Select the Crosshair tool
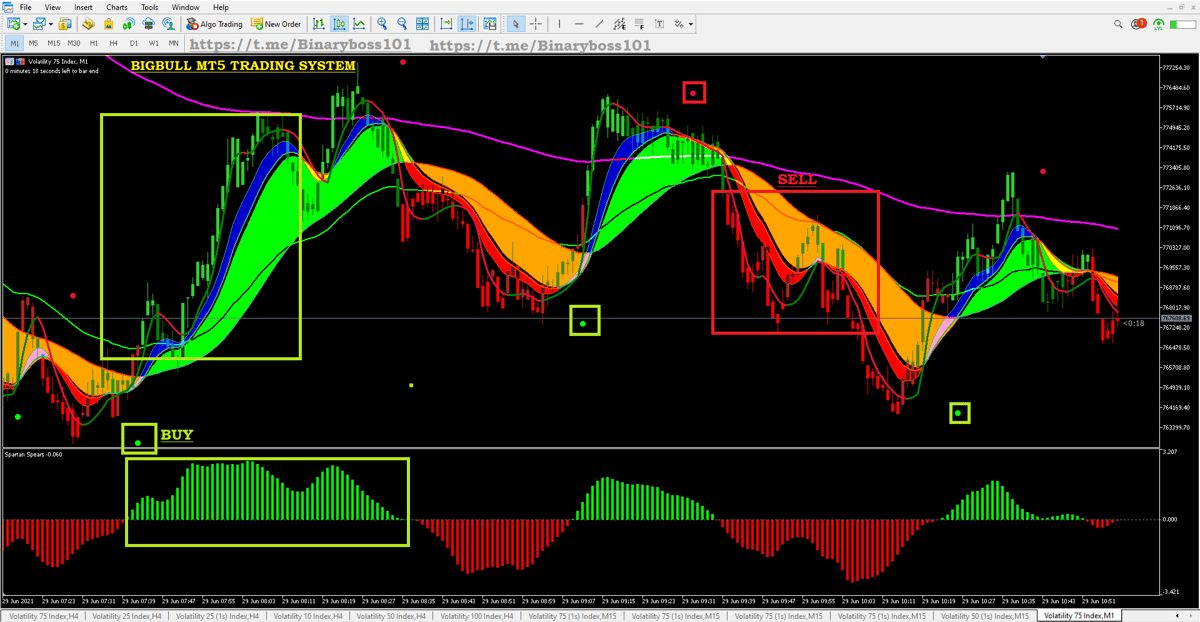This screenshot has height=622, width=1200. click(536, 24)
